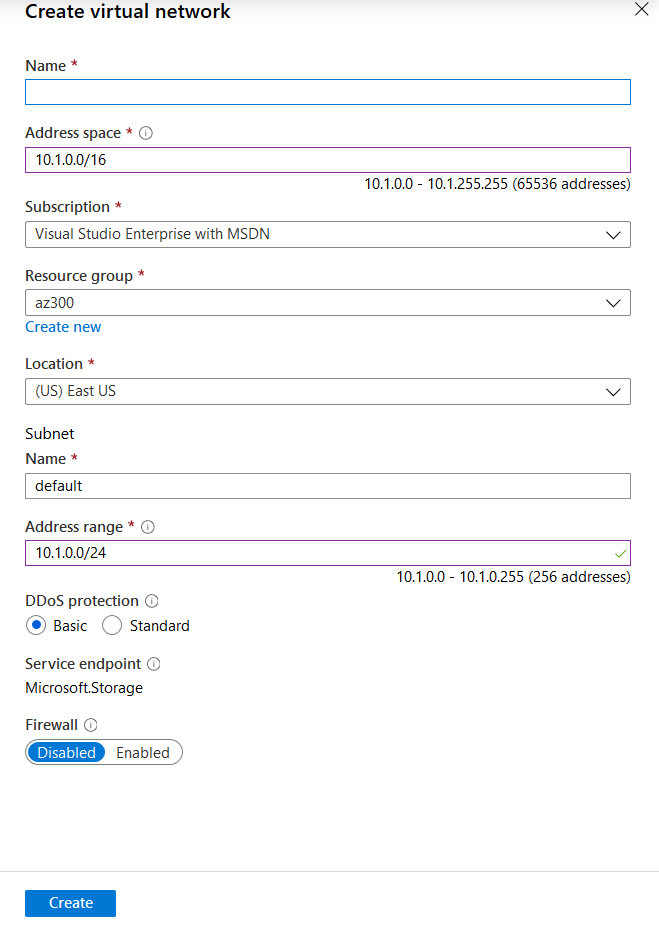Open the Location dropdown

click(327, 391)
